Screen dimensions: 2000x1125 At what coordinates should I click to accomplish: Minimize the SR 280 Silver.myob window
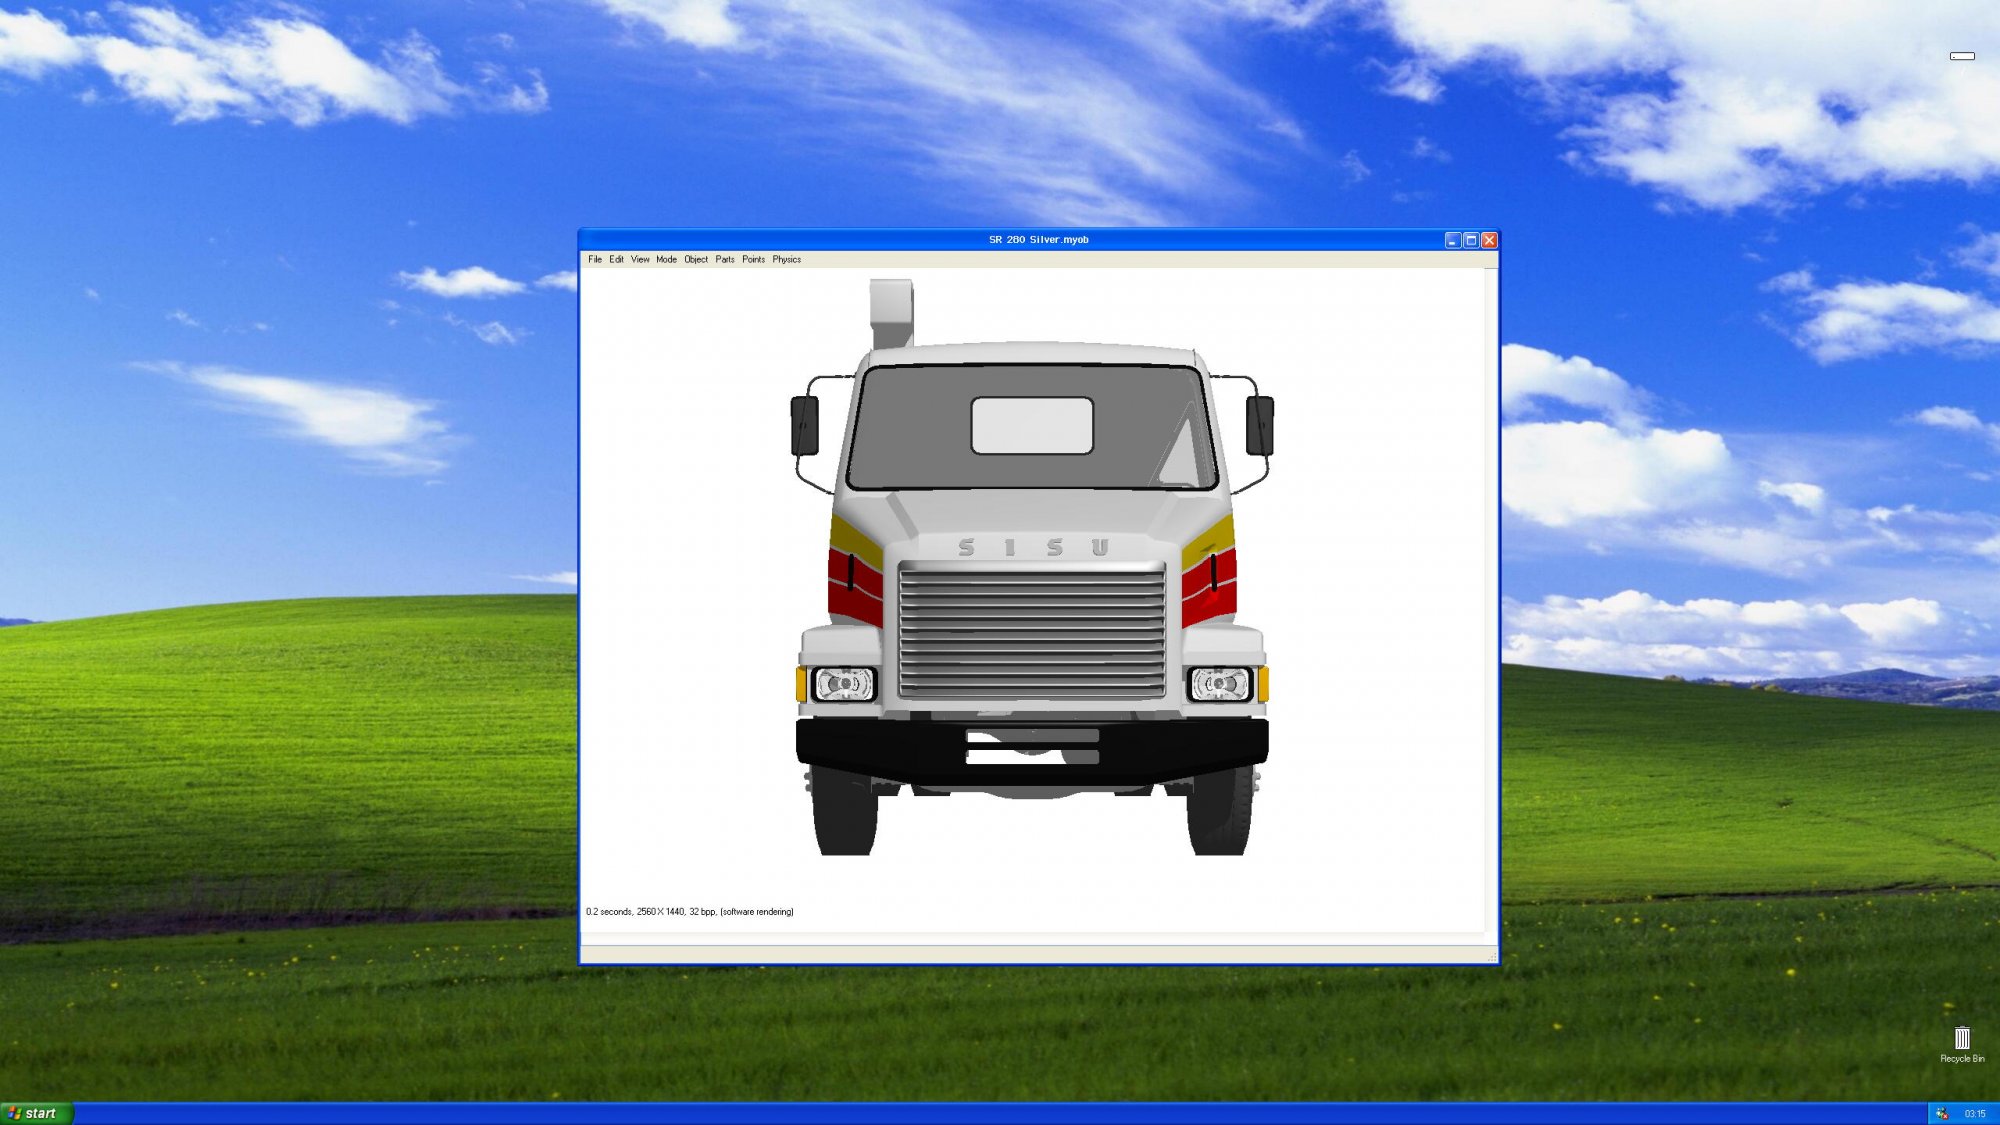point(1453,240)
